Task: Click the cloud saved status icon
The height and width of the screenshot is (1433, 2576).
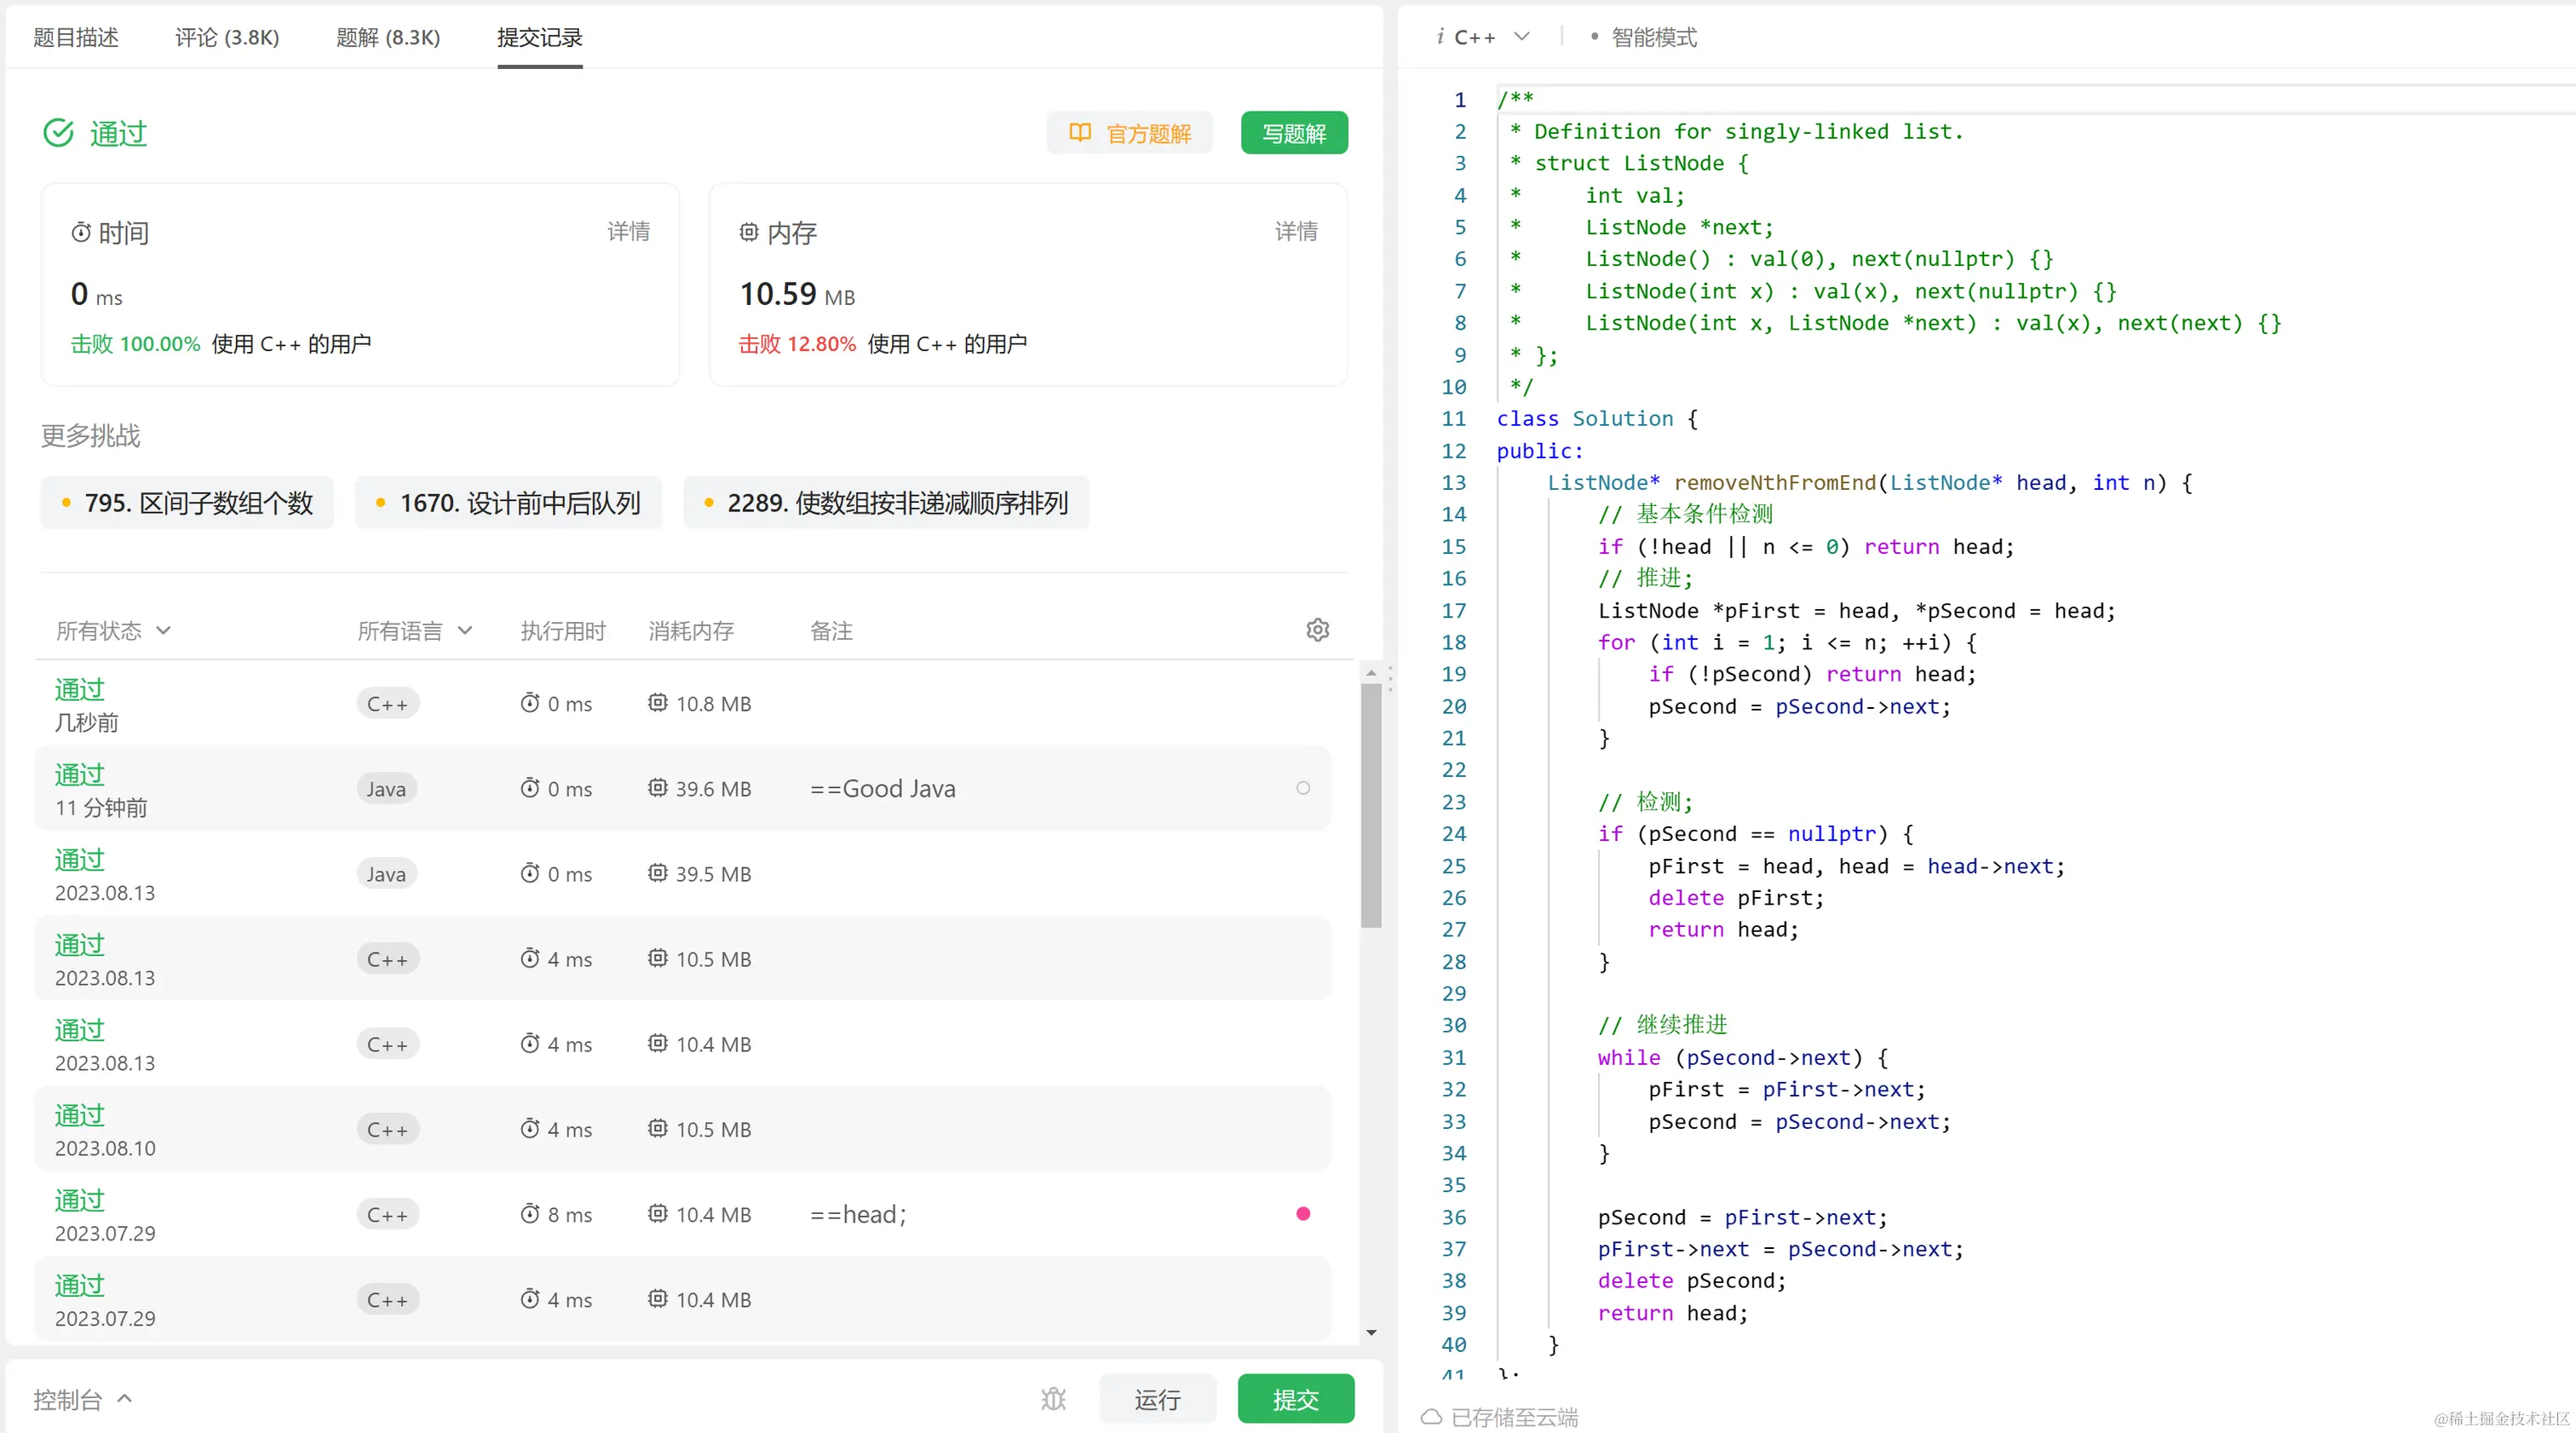Action: [1431, 1416]
